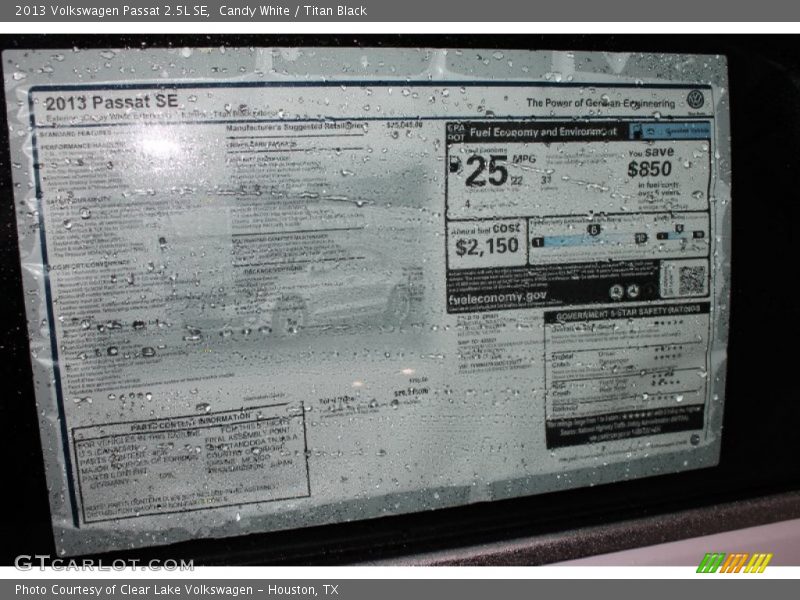This screenshot has width=800, height=600.
Task: Click the black safety ratings footer note
Action: point(623,427)
